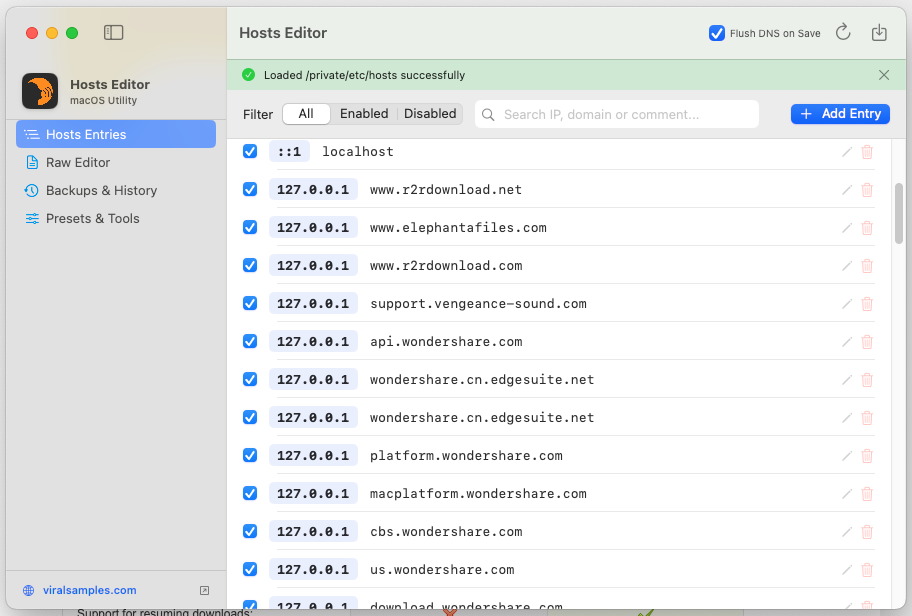Click the api.wondershare.com domain text

[446, 341]
